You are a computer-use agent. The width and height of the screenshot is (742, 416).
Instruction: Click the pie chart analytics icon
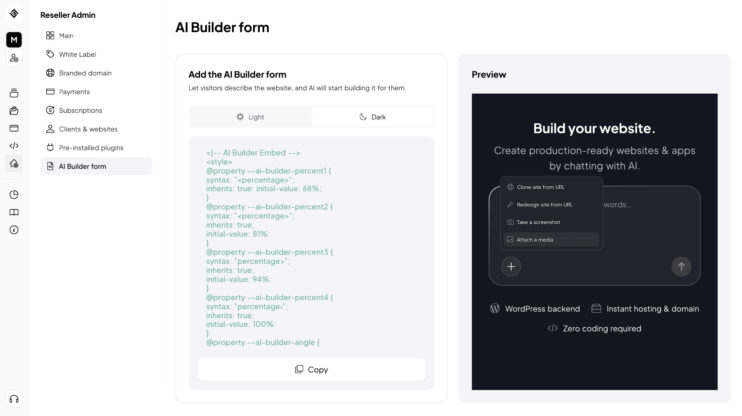click(14, 195)
